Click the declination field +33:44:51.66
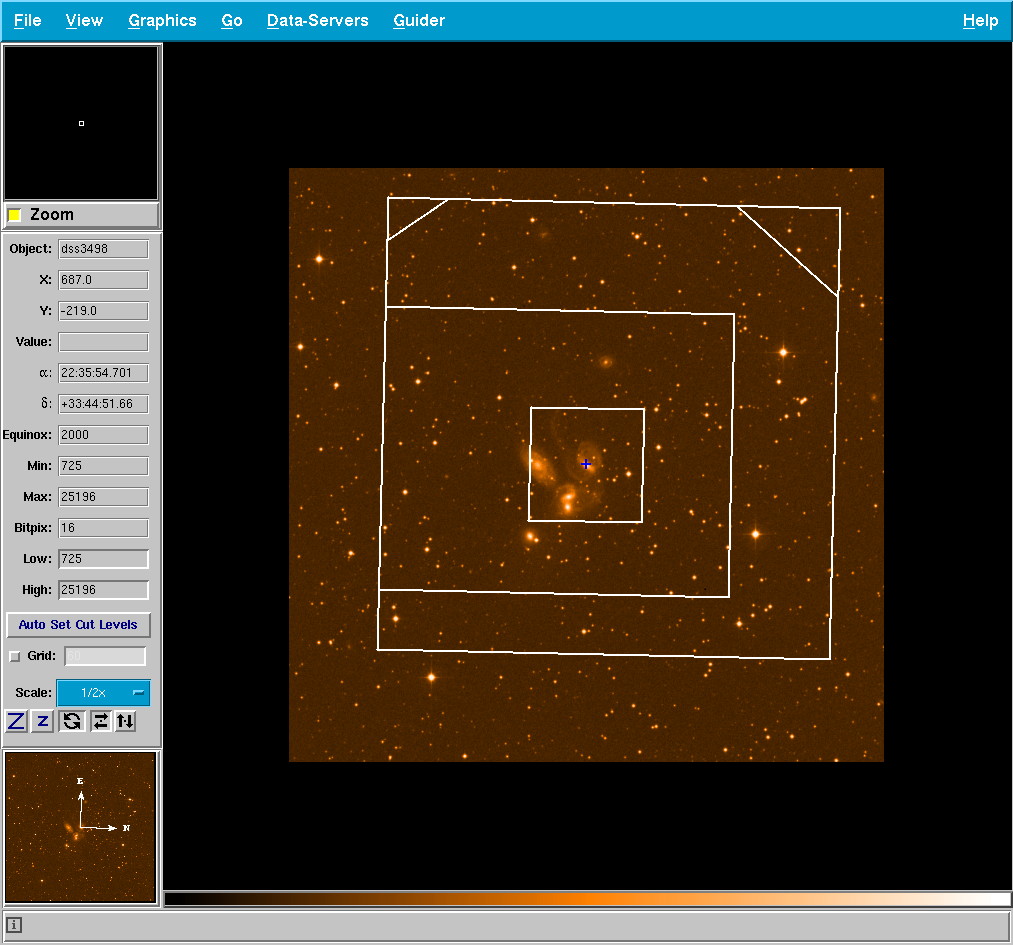The image size is (1013, 945). (x=103, y=404)
